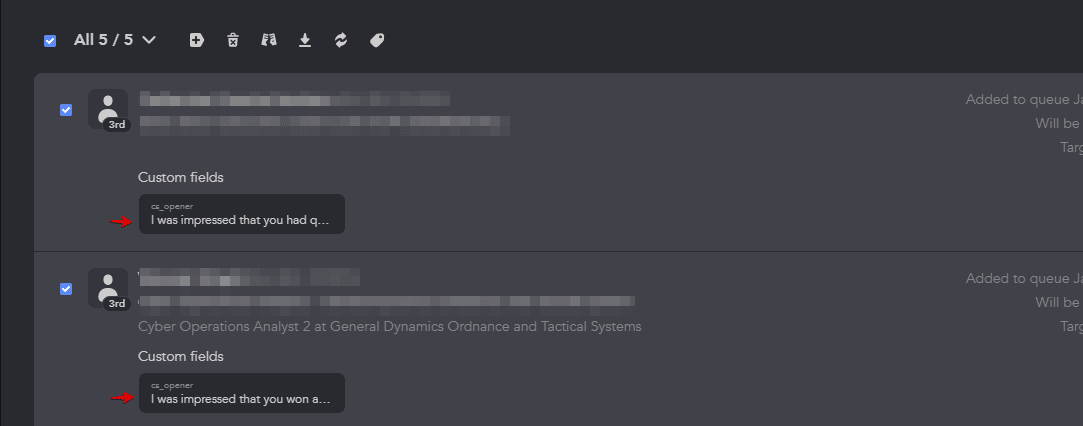Click the tag label icon
Viewport: 1083px width, 426px height.
(377, 40)
